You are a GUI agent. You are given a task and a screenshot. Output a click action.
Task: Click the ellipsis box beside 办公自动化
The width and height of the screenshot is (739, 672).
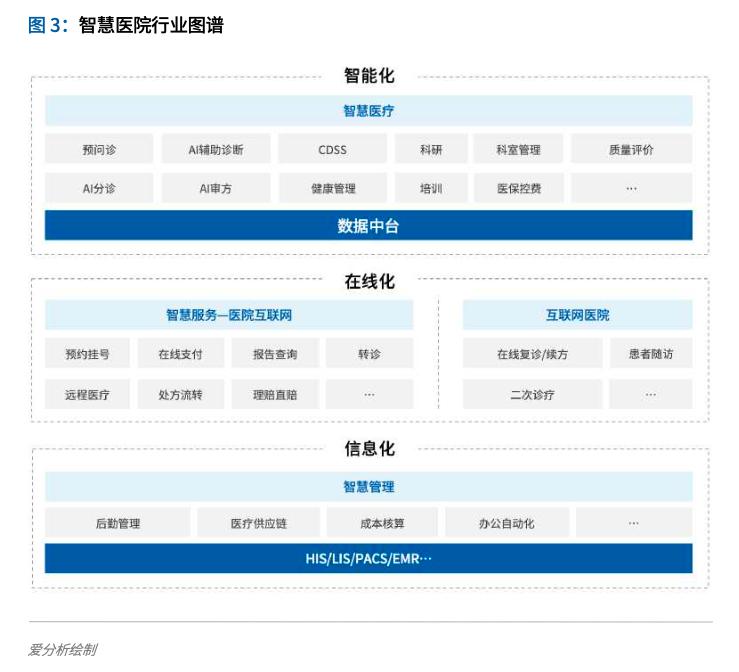pos(634,523)
